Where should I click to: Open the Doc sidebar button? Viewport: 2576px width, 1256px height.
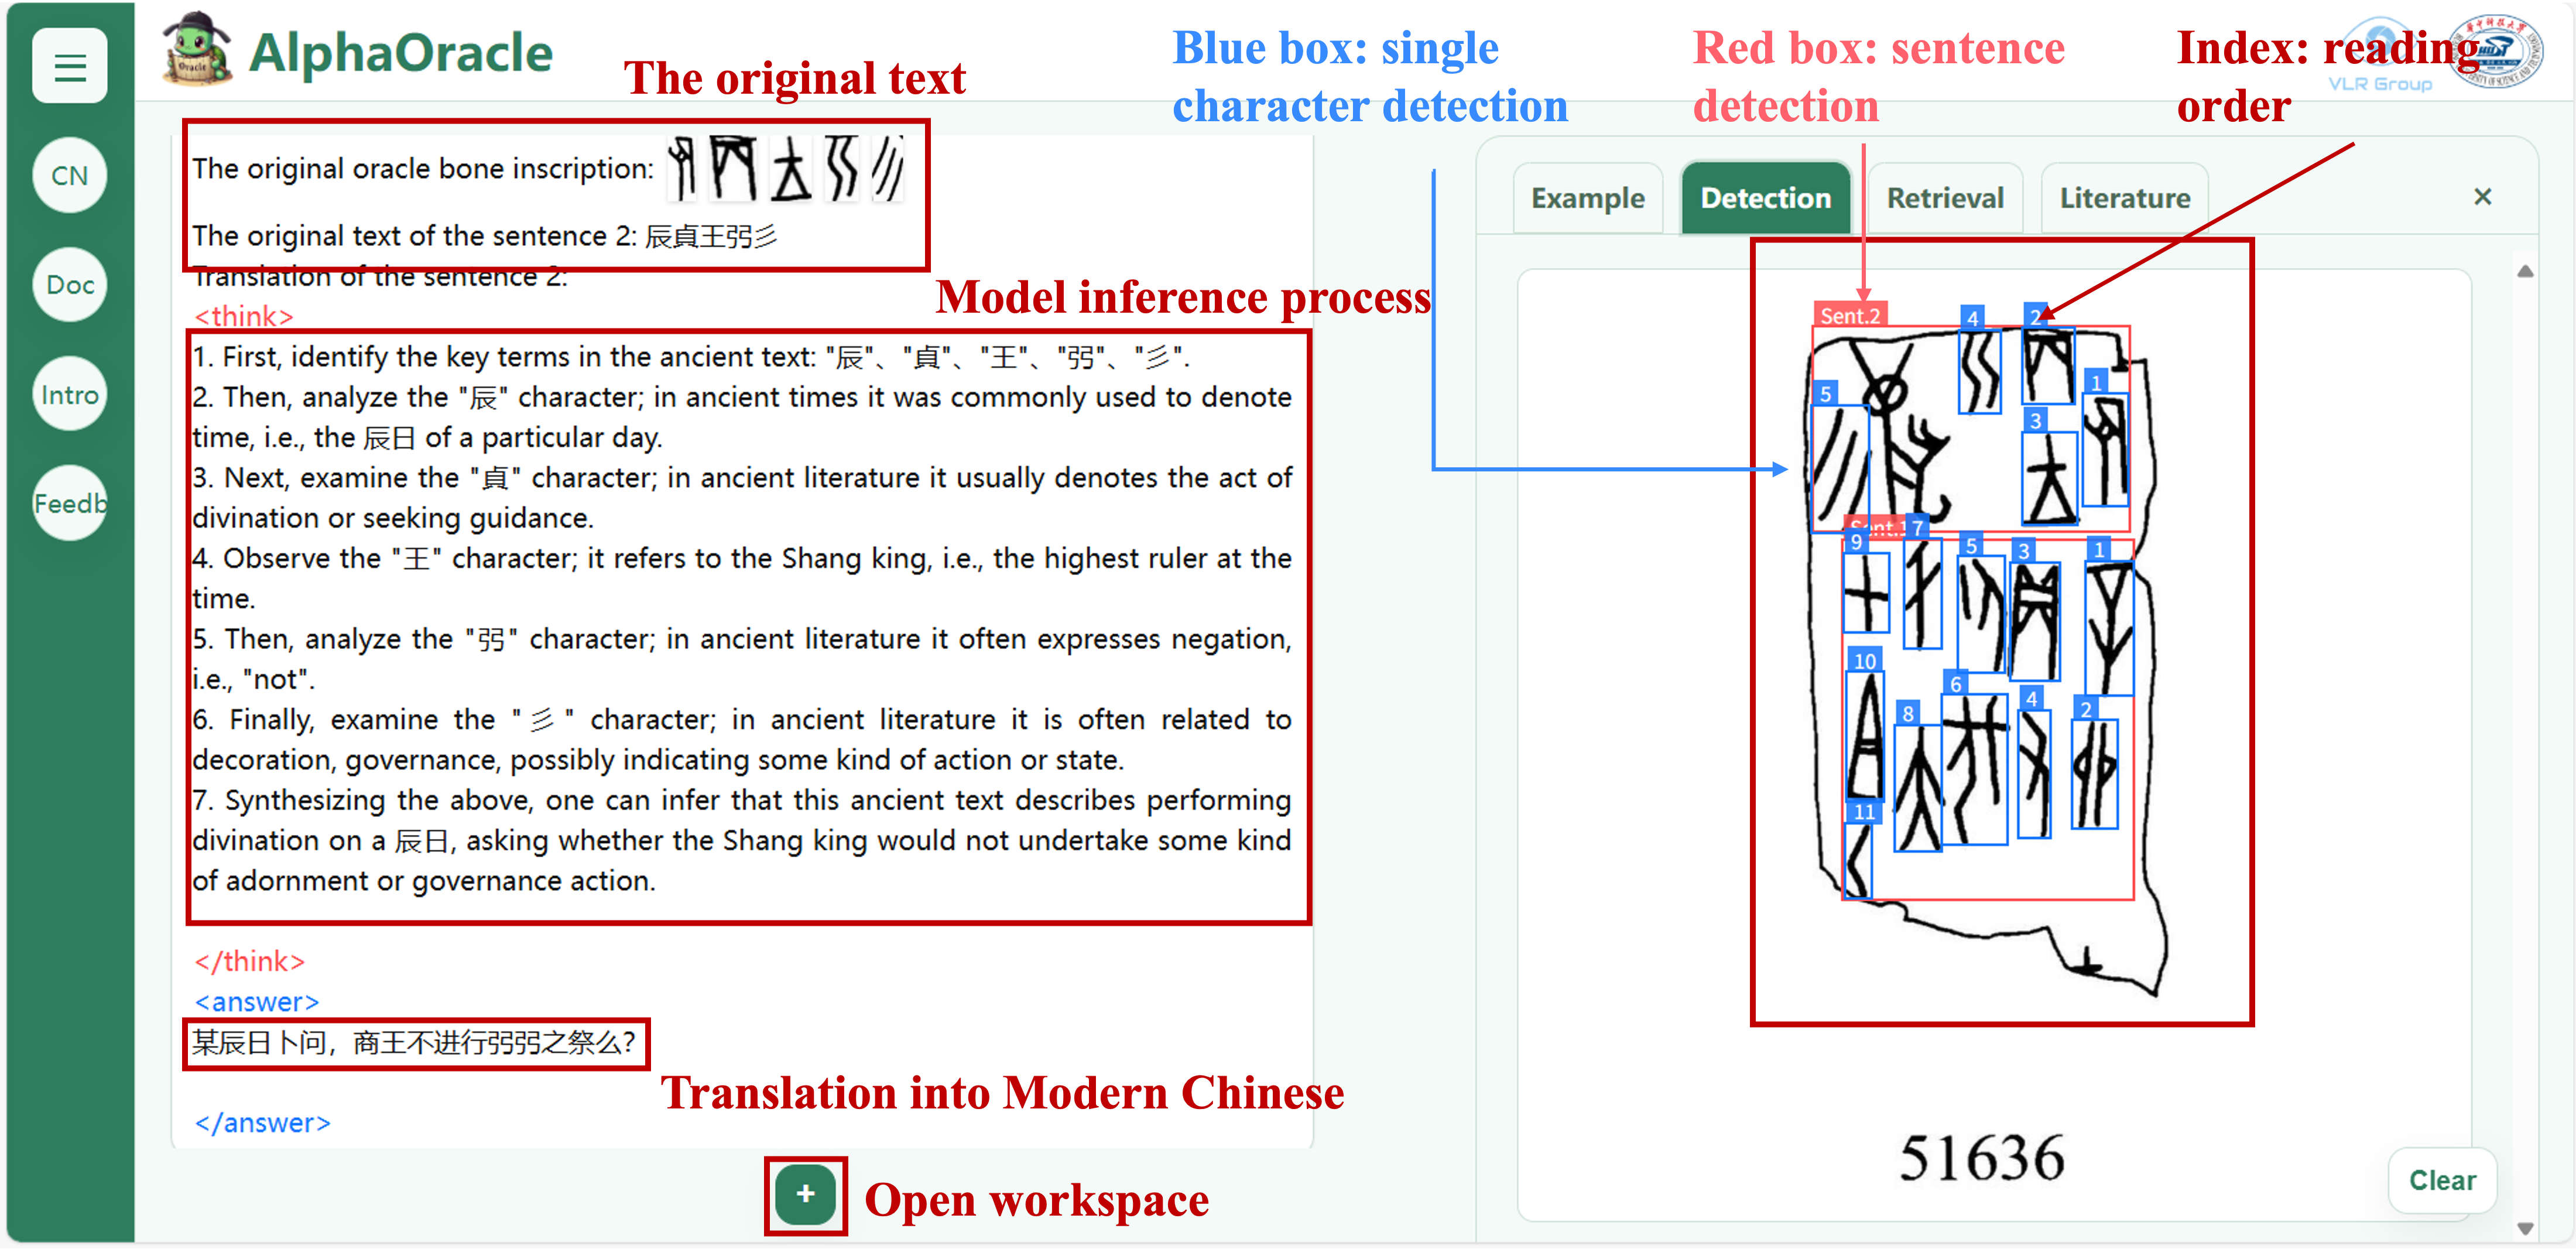coord(69,285)
